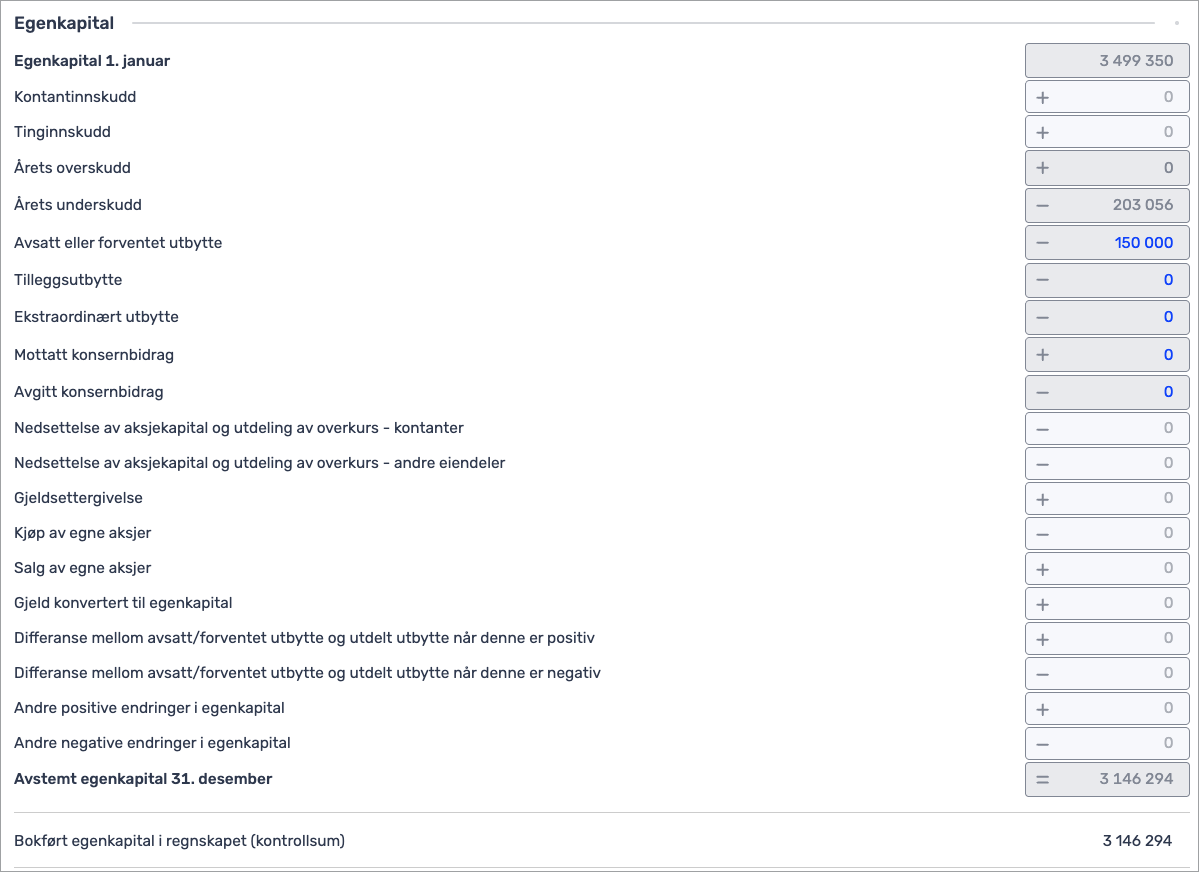Click the Egenkapital 1. januar amount box
The height and width of the screenshot is (872, 1199).
pyautogui.click(x=1107, y=61)
